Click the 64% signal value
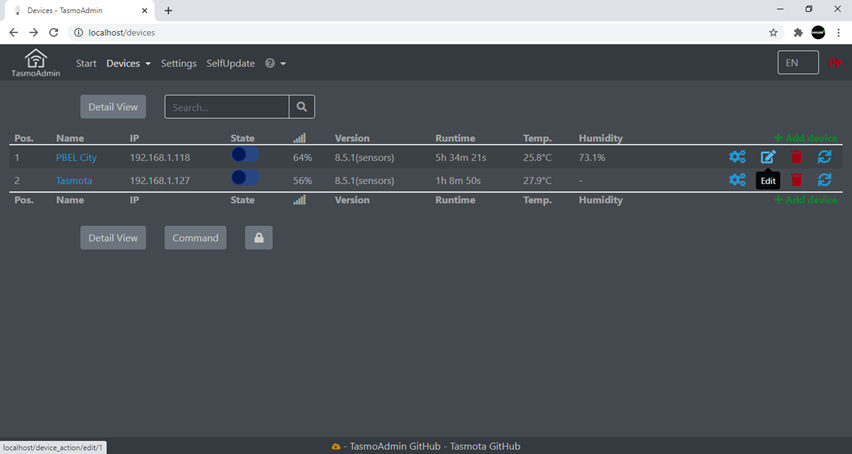 pos(303,157)
